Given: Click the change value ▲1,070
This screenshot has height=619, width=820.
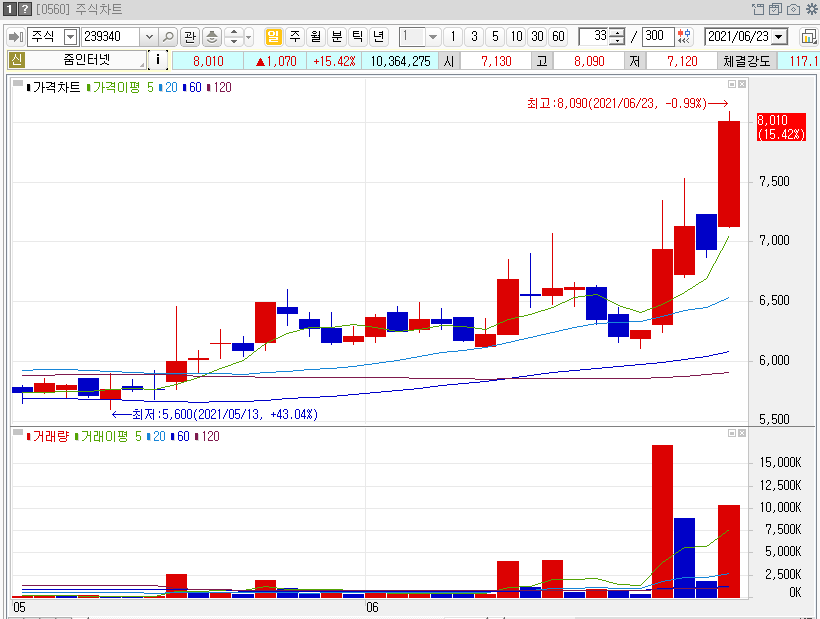Looking at the screenshot, I should (276, 61).
